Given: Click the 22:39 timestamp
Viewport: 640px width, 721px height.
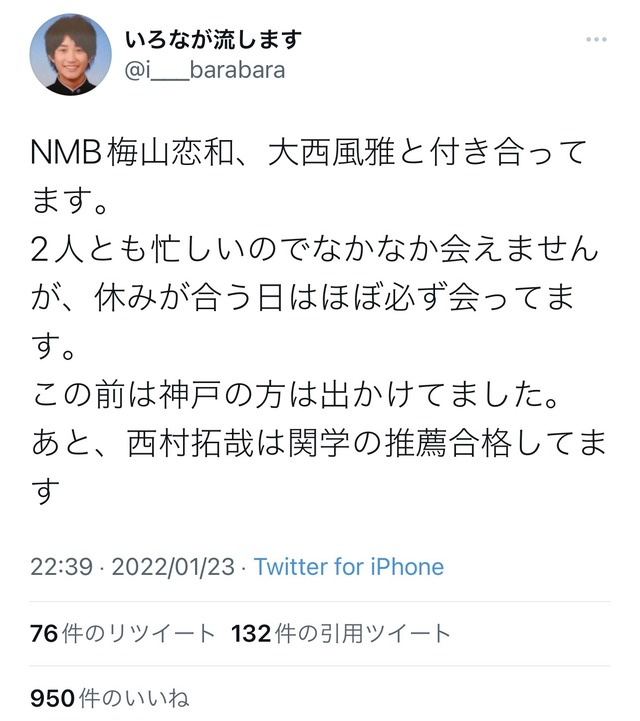Looking at the screenshot, I should click(x=62, y=567).
